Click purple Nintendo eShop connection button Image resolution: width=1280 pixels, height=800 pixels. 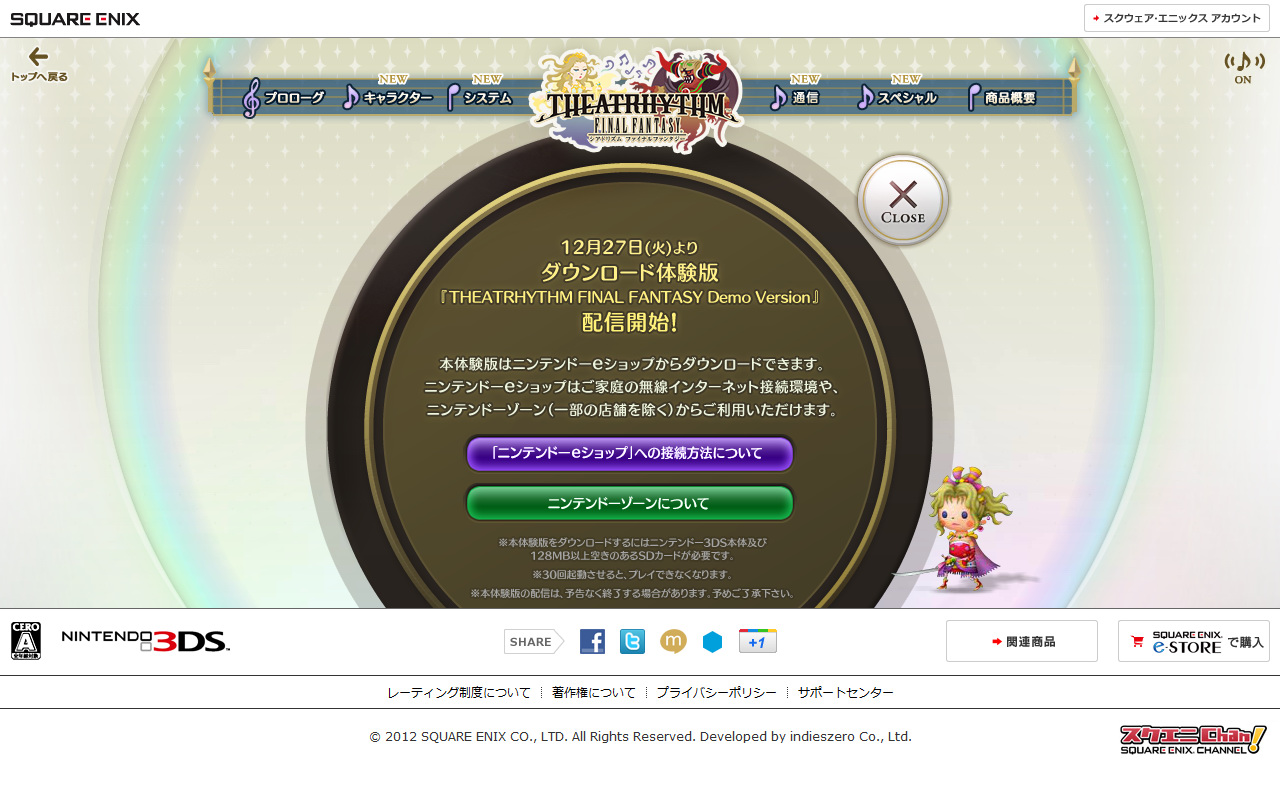[x=629, y=454]
